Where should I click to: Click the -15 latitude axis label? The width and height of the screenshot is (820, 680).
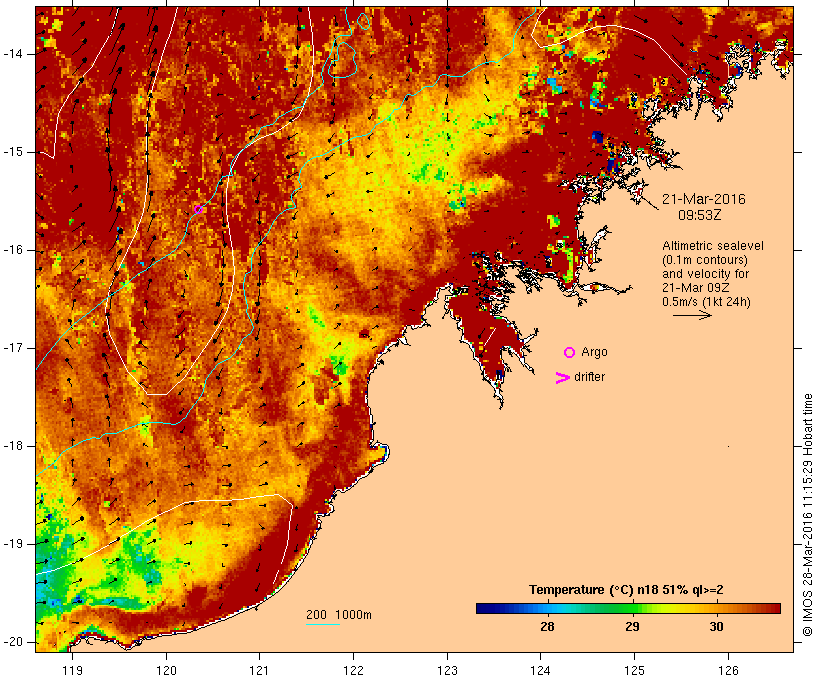coord(13,152)
